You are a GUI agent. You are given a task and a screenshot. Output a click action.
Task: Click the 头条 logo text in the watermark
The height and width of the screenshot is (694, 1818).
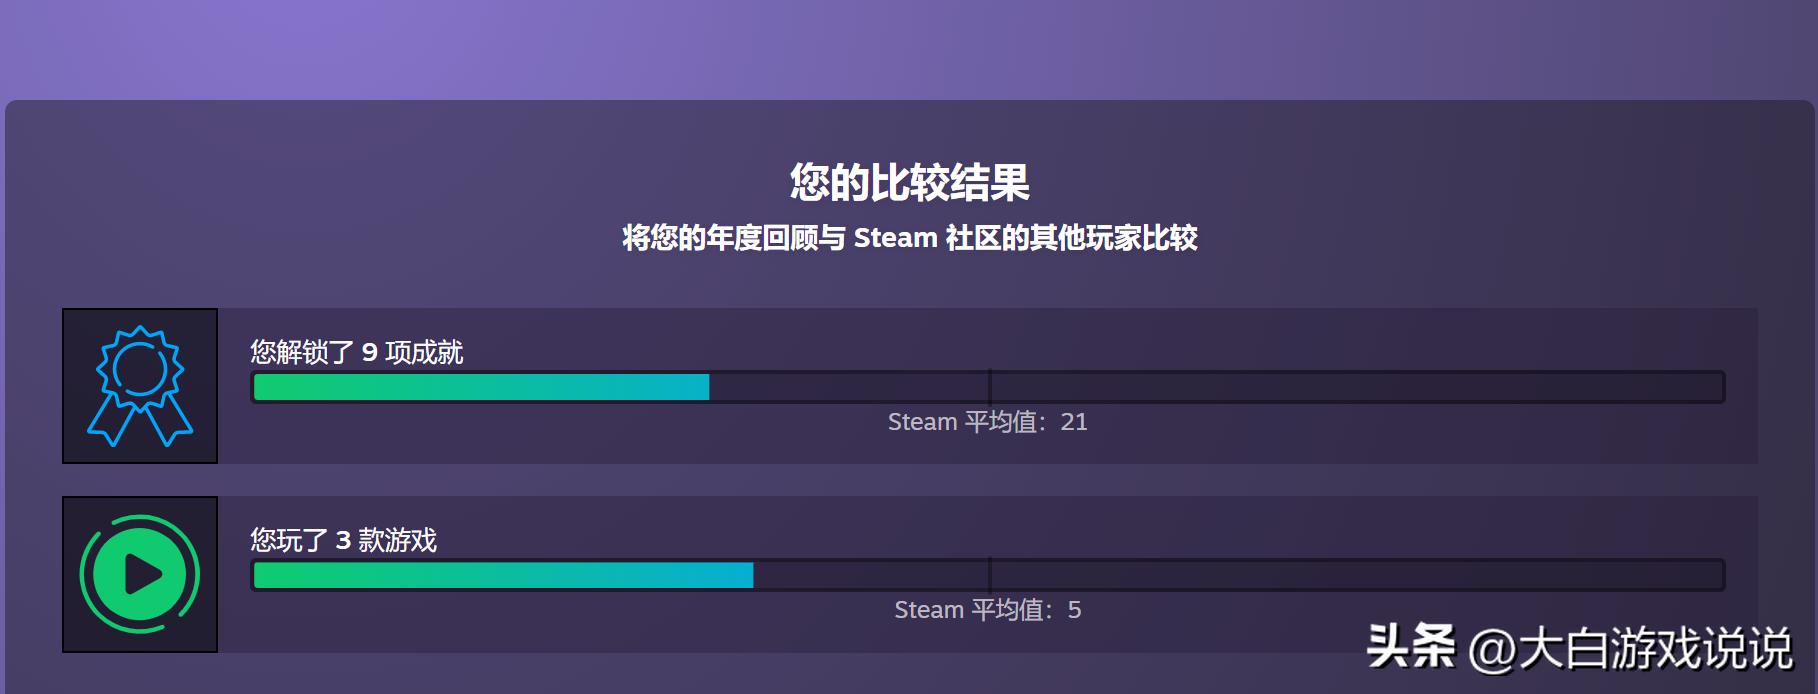[1410, 646]
